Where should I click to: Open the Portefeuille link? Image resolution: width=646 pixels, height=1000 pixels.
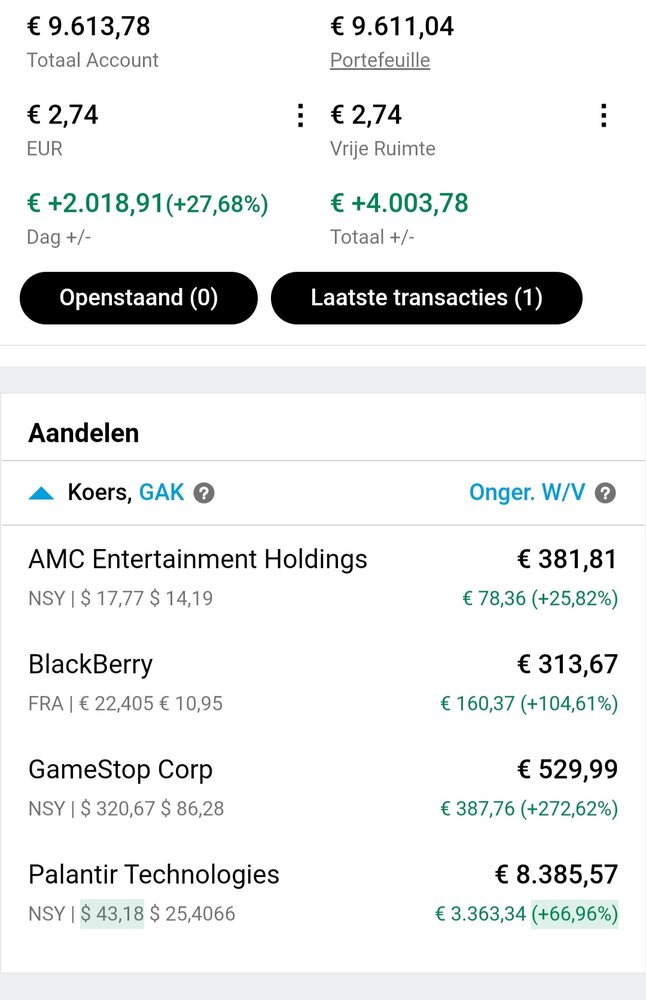[380, 60]
